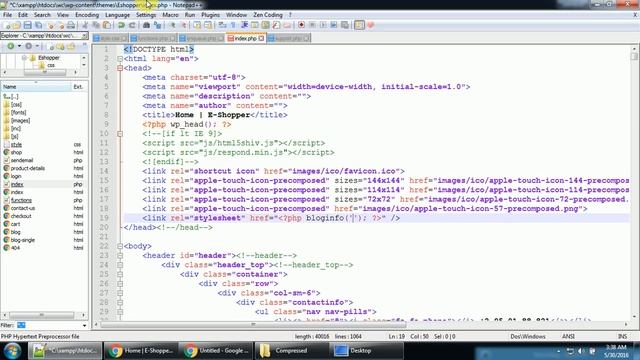Toggle show all characters icon
This screenshot has height=360, width=640.
point(233,25)
